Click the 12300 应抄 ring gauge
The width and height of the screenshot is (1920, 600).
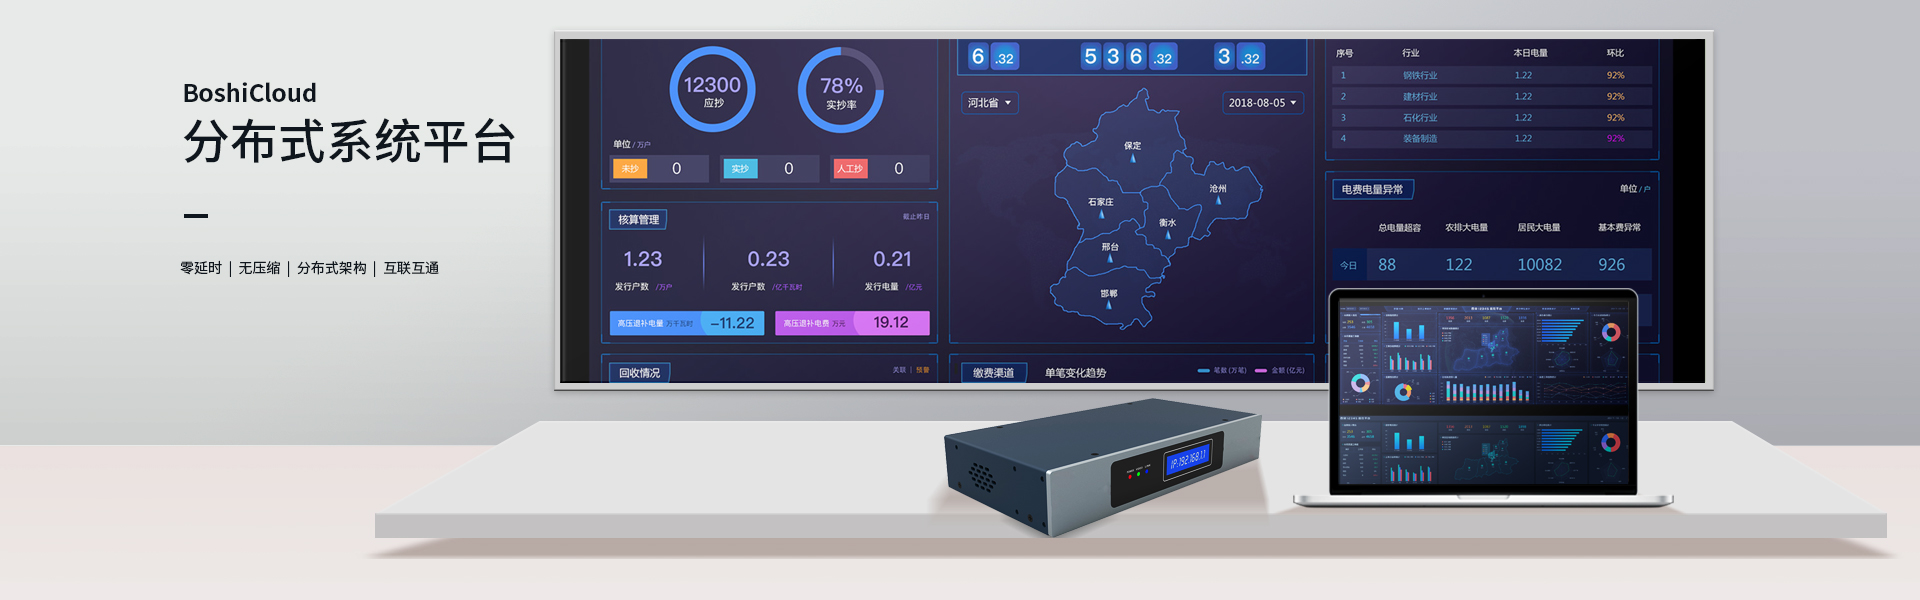(x=712, y=90)
